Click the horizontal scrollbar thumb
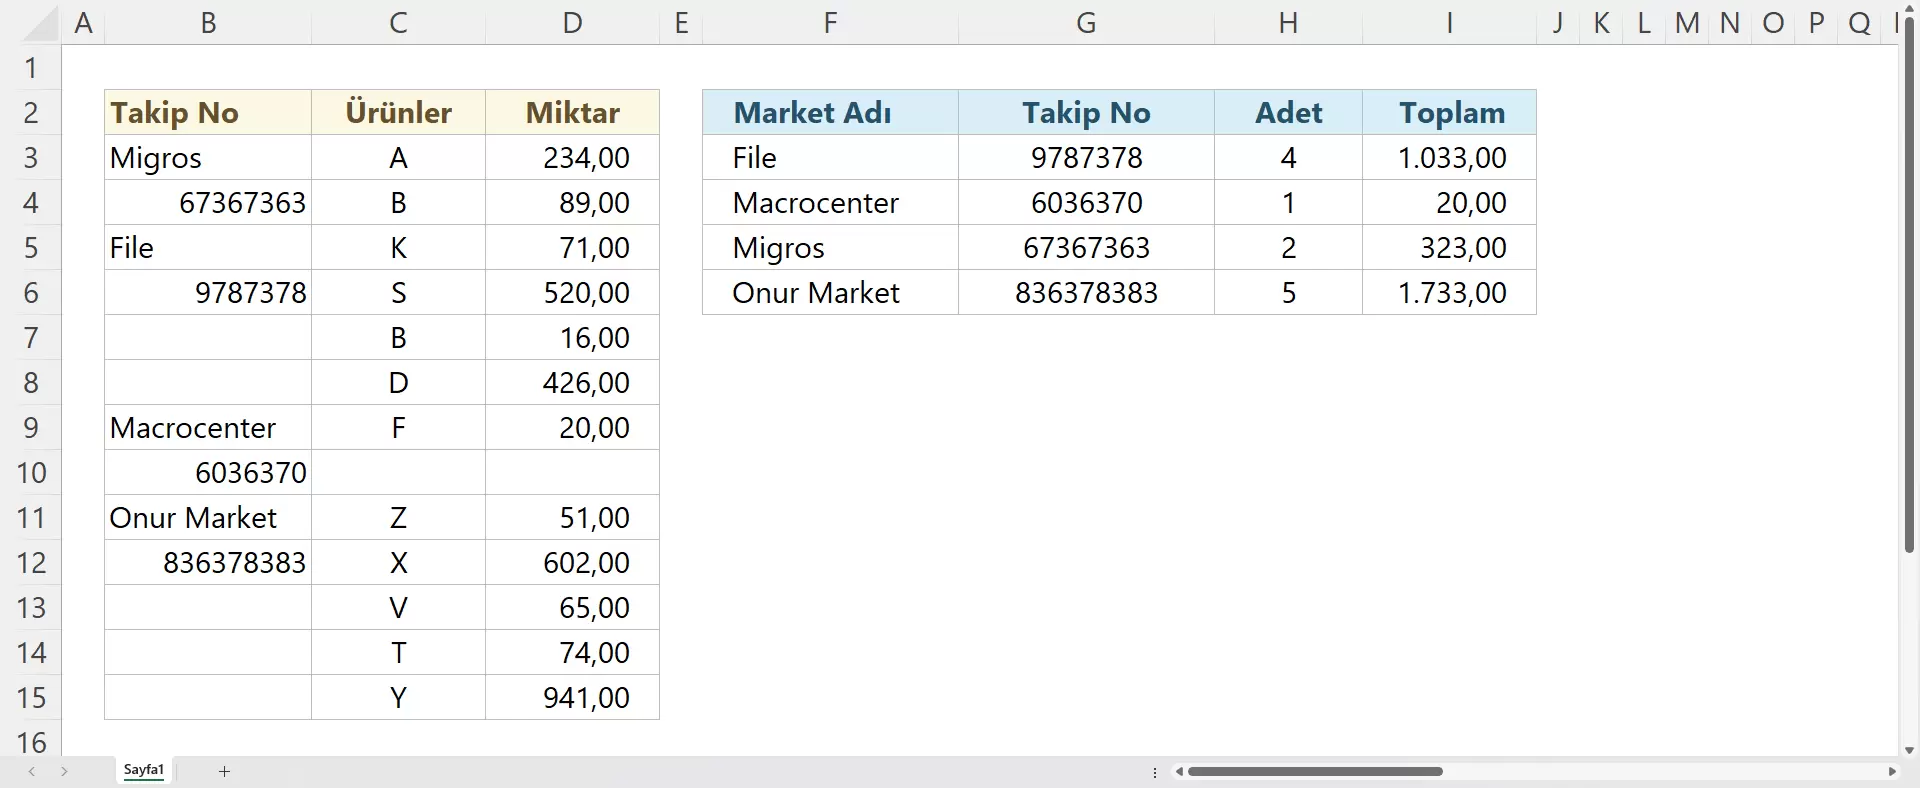Viewport: 1920px width, 788px height. [1315, 771]
